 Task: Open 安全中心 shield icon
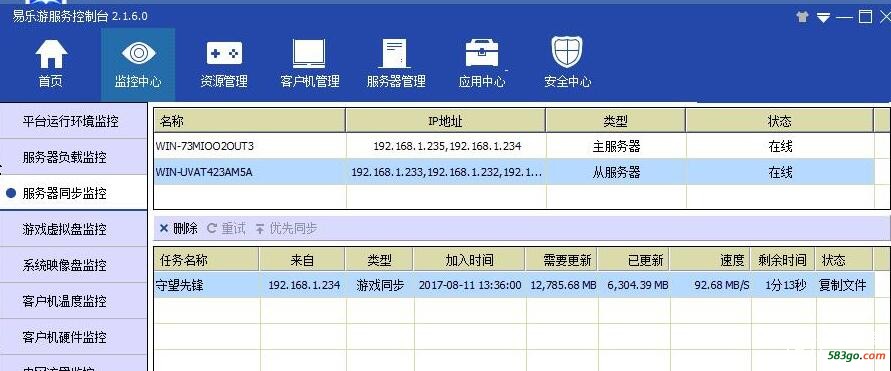coord(567,52)
